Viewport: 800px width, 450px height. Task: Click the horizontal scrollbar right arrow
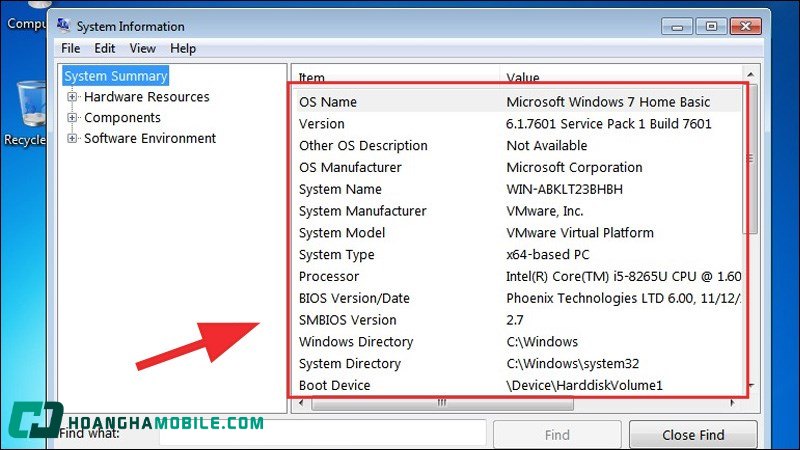733,403
